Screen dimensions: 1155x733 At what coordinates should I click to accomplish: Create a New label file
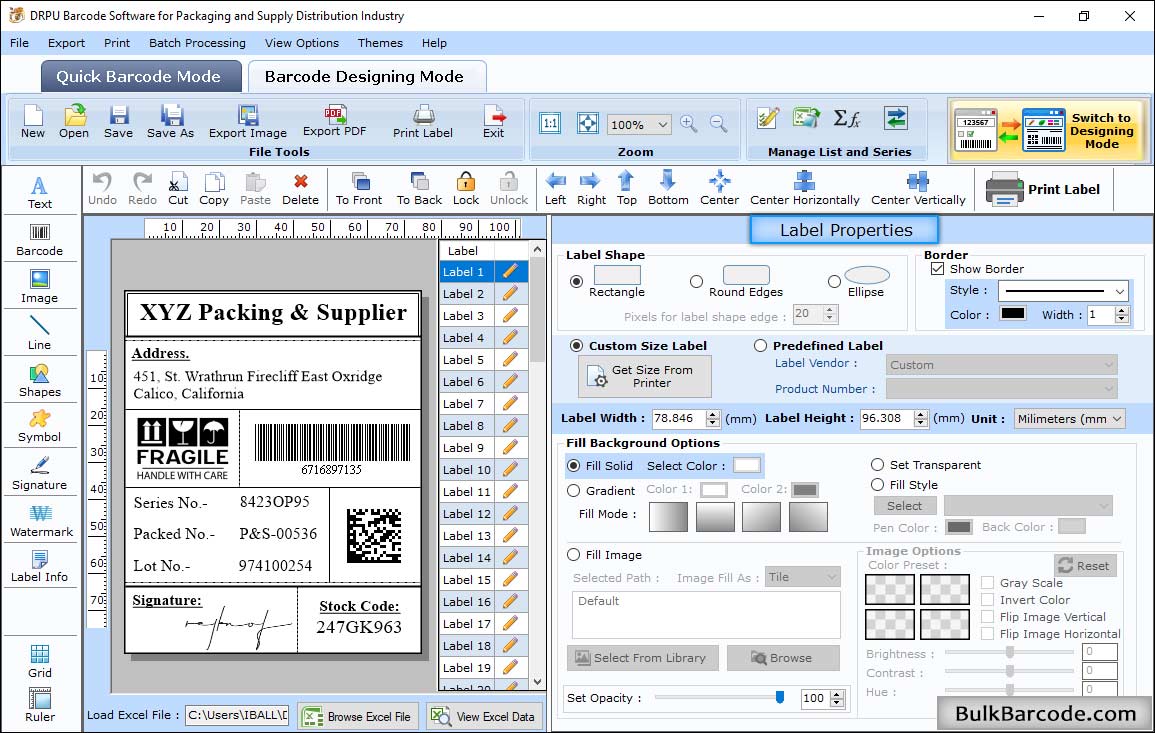(x=33, y=122)
